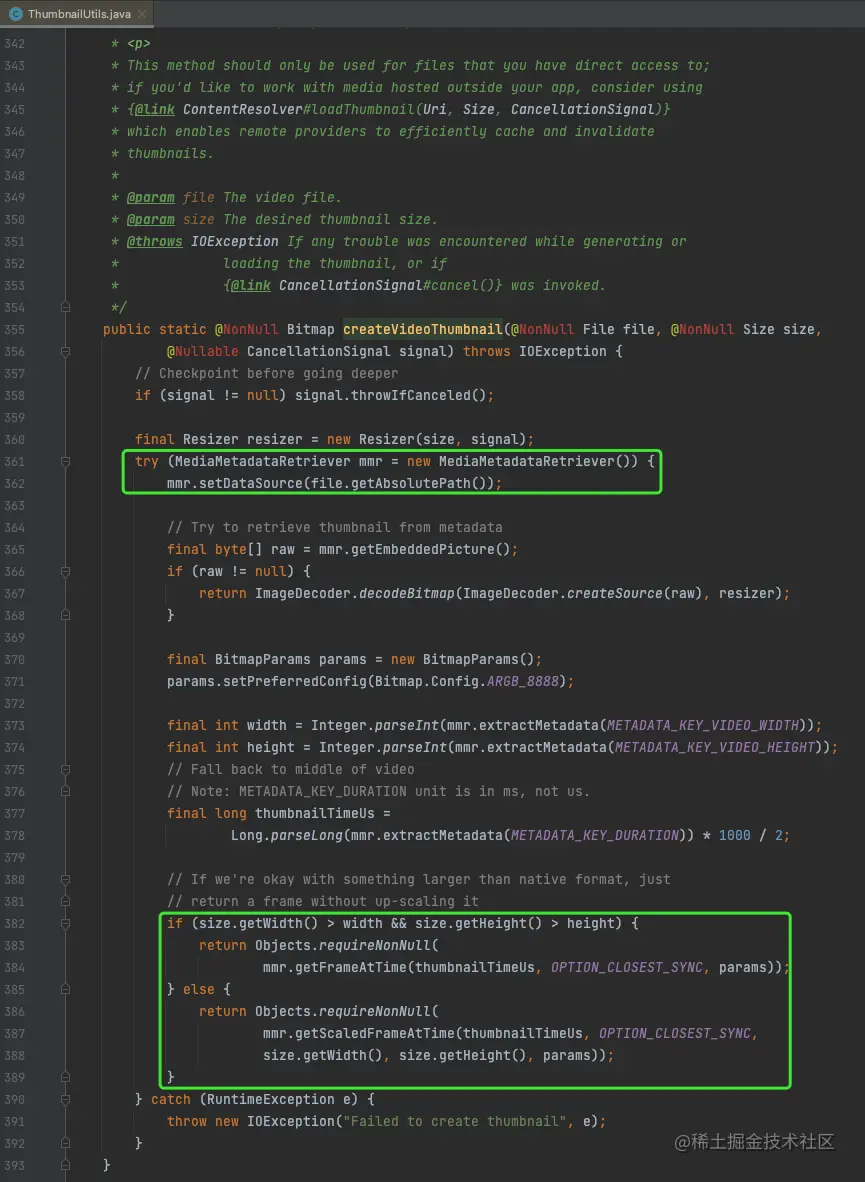Collapse the code block at line 380
865x1182 pixels.
[65, 879]
